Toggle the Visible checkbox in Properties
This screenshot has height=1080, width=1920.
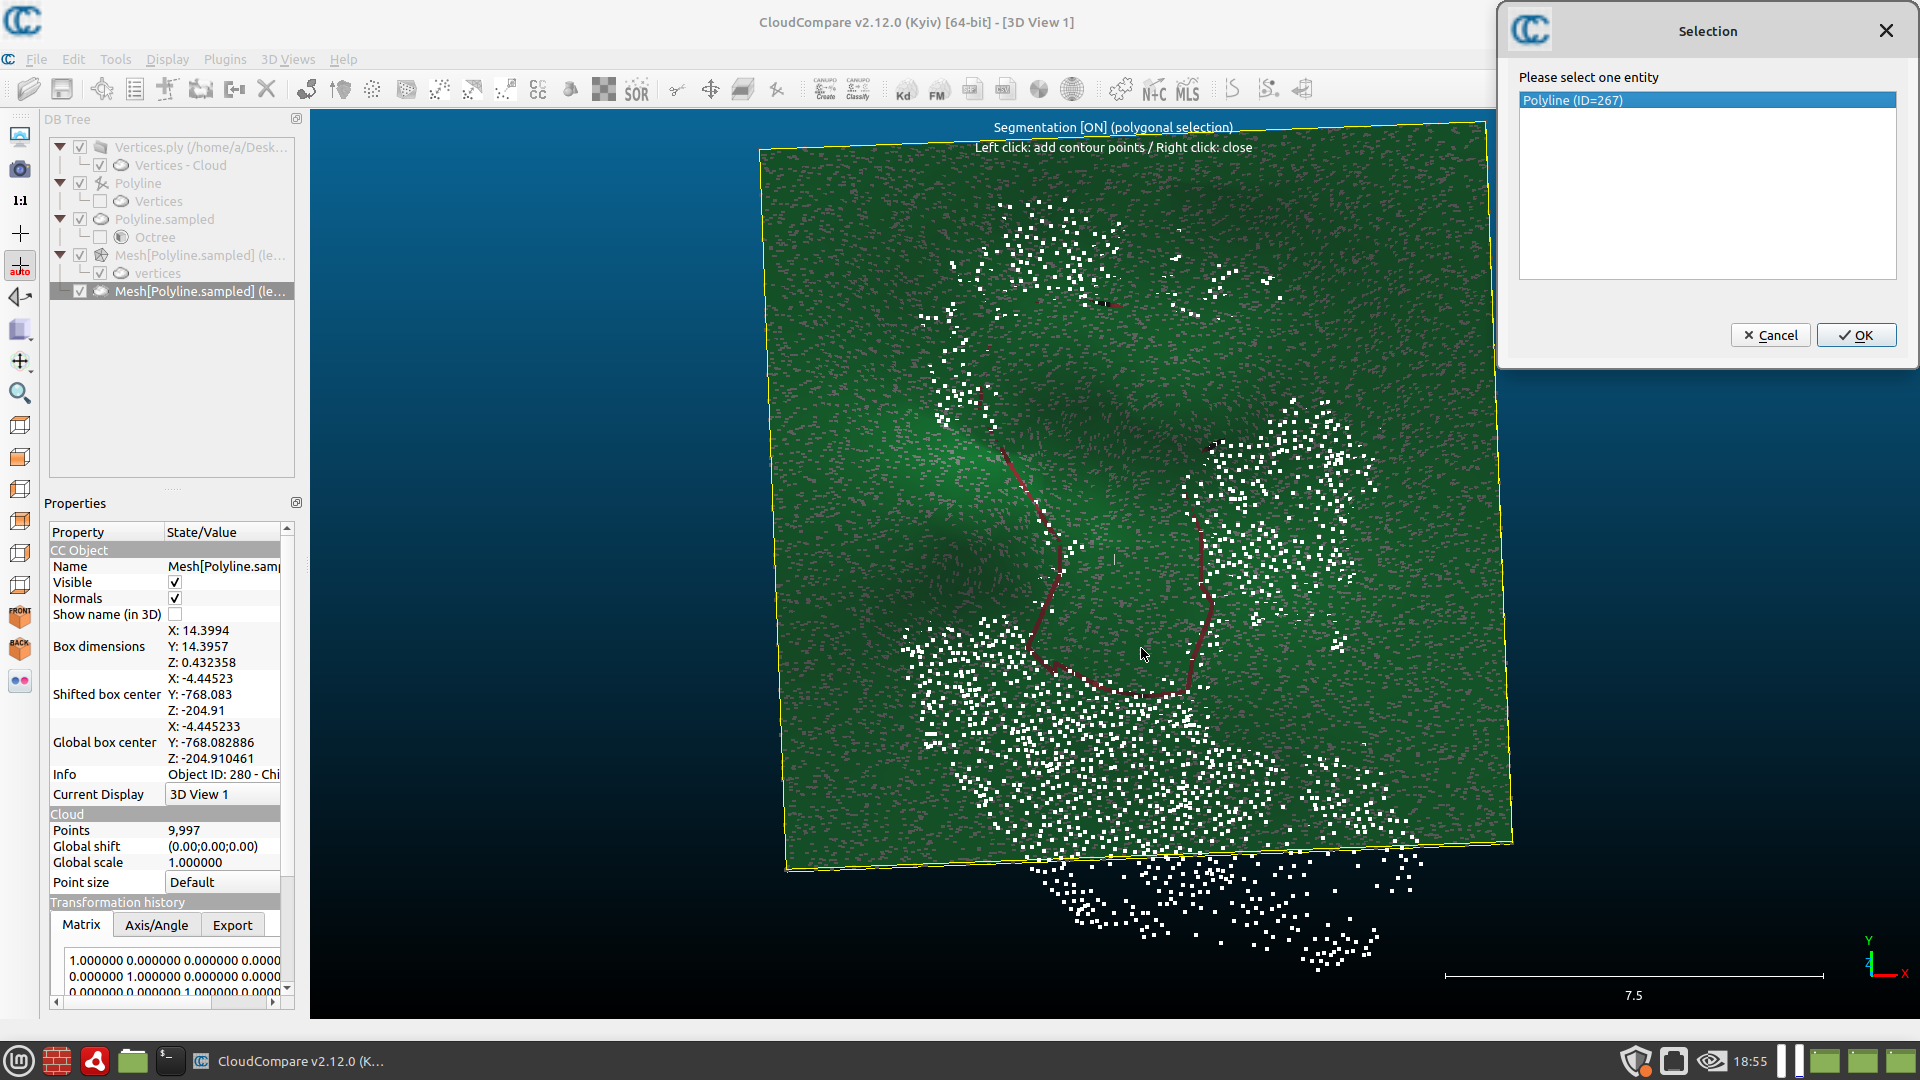(x=175, y=583)
